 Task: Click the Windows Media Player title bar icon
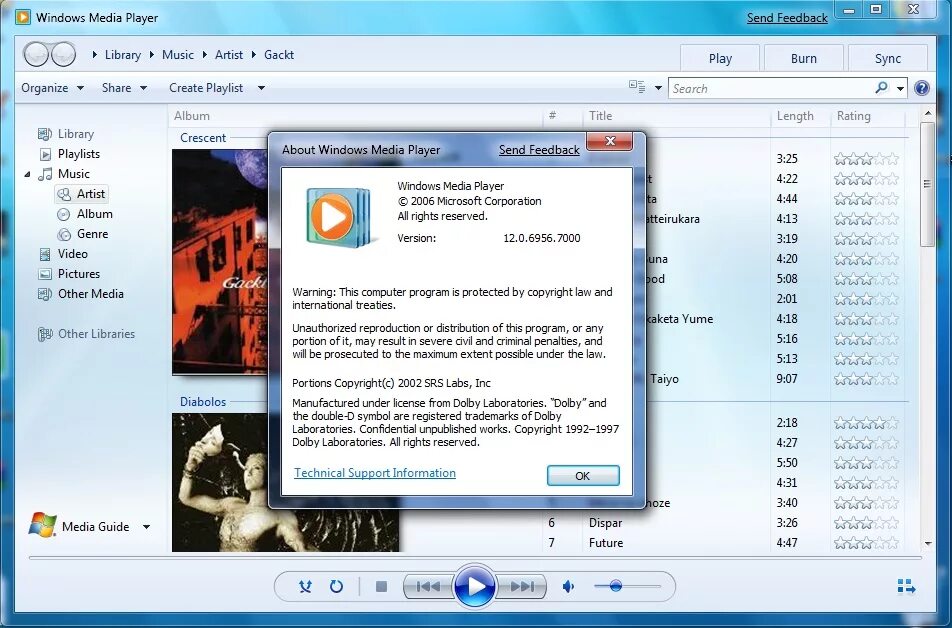[x=23, y=17]
